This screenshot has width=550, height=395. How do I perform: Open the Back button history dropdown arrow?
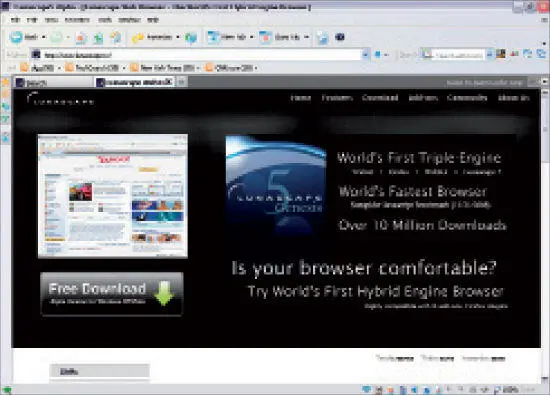44,37
